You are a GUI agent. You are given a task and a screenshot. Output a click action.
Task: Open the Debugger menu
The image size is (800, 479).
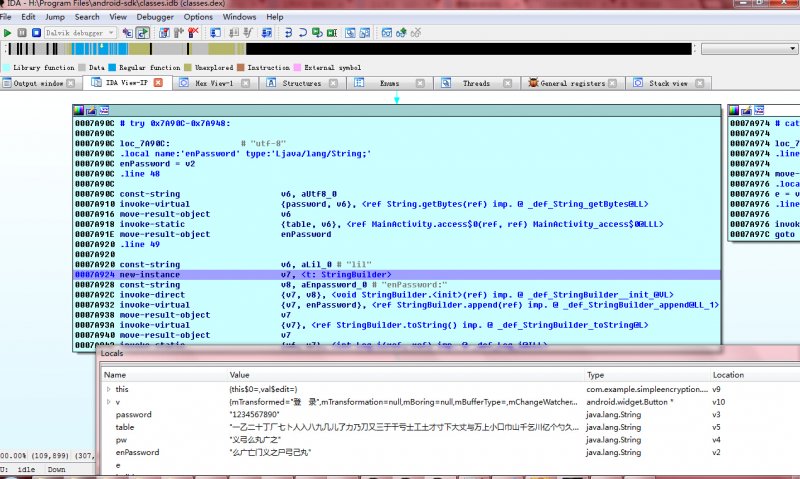coord(155,17)
